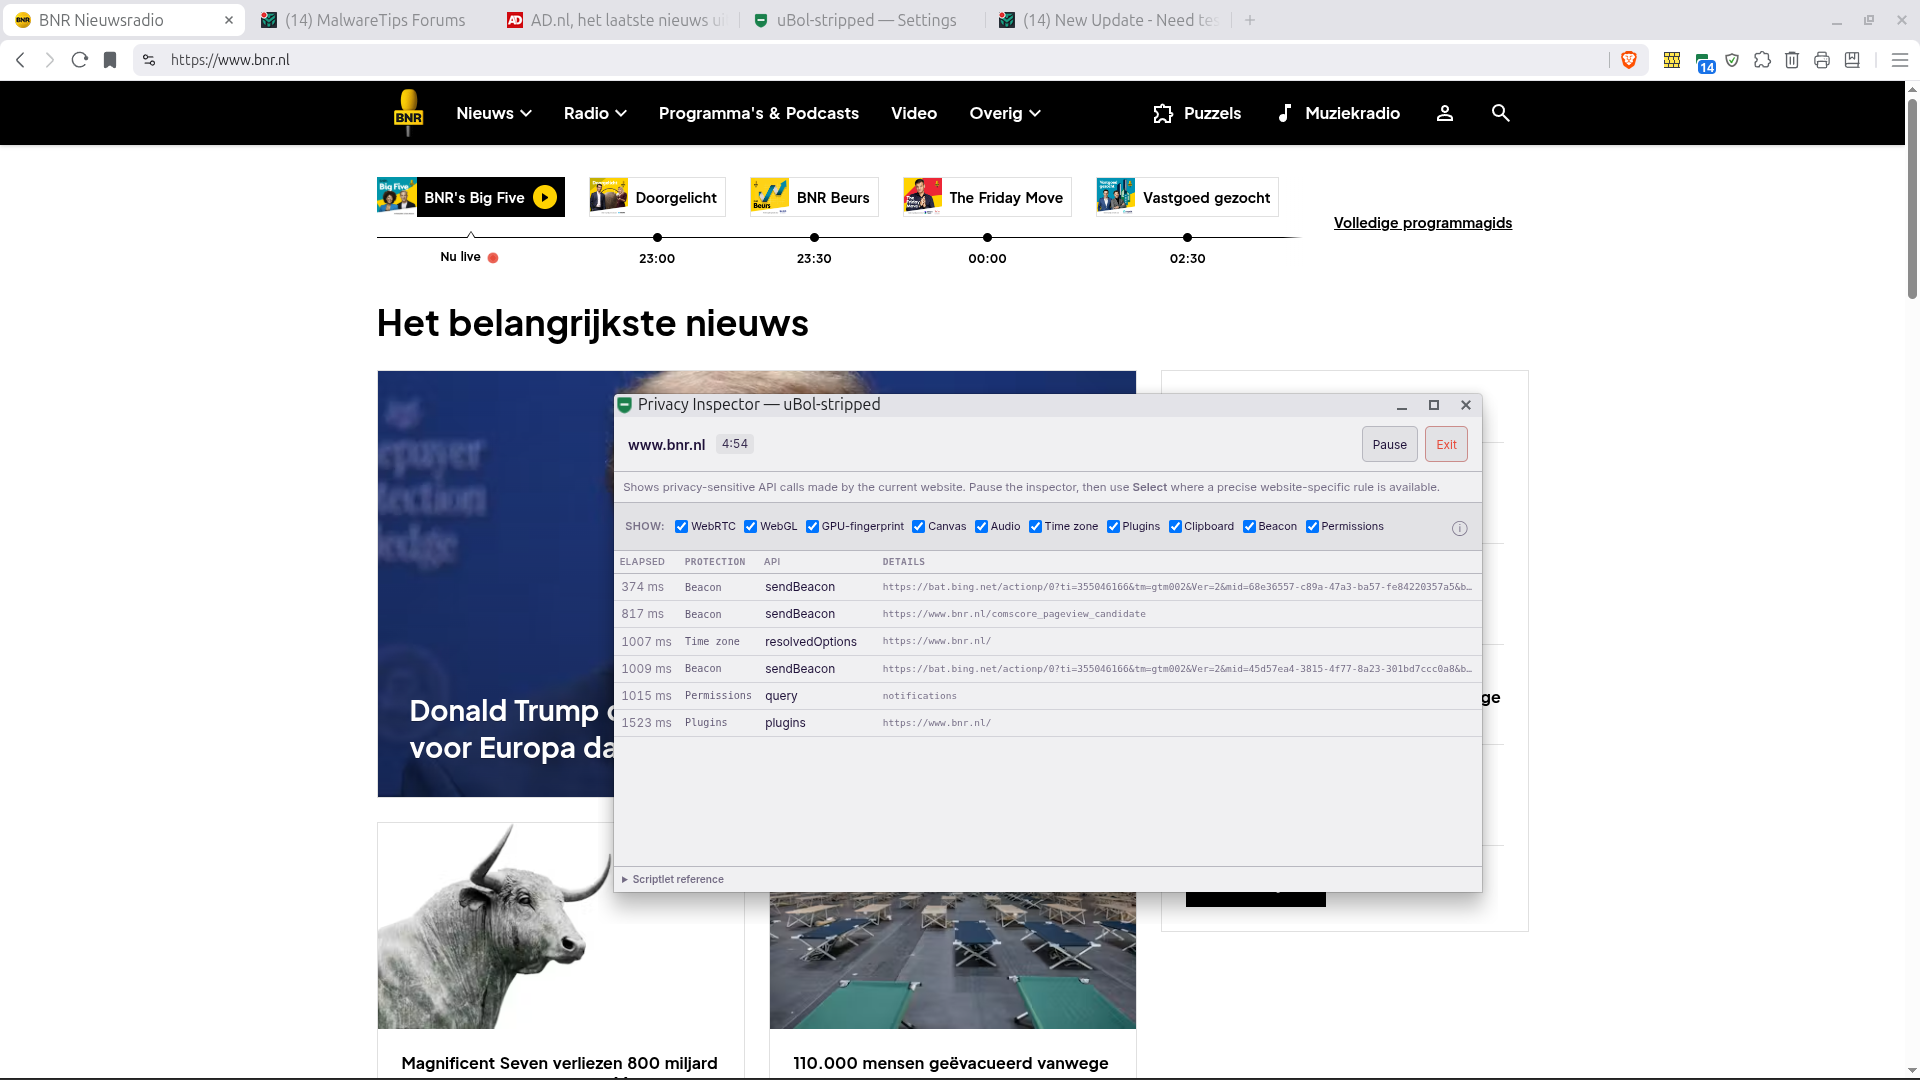Uncheck the Permissions filter checkbox

pos(1312,527)
